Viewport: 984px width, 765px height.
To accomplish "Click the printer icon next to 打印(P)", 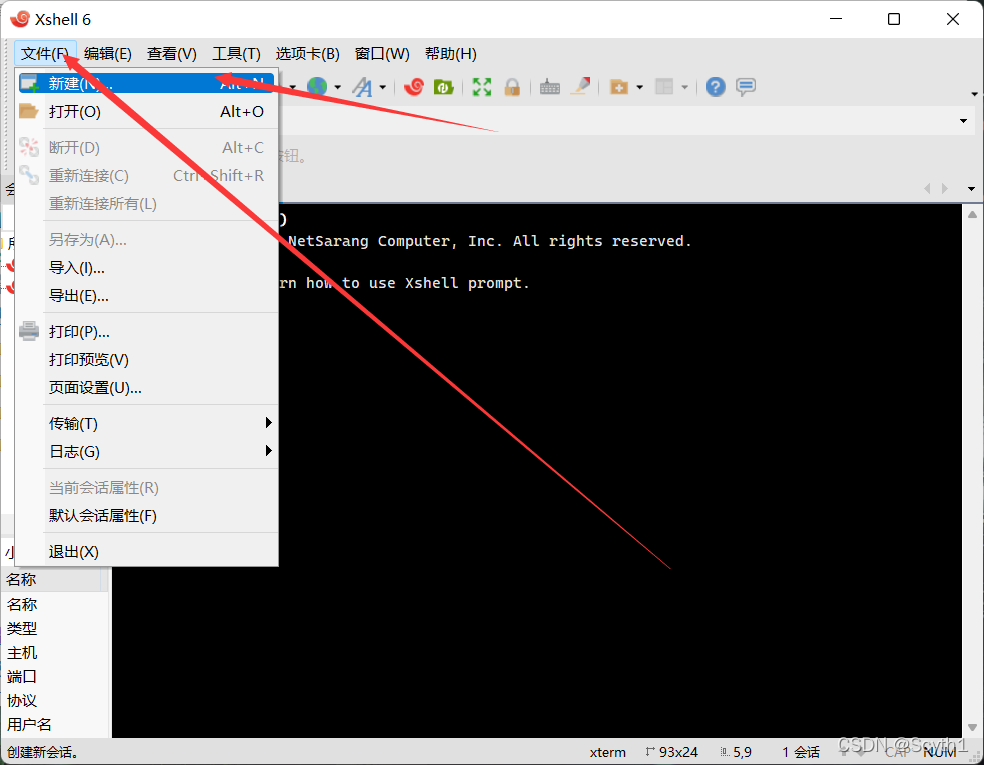I will (29, 331).
